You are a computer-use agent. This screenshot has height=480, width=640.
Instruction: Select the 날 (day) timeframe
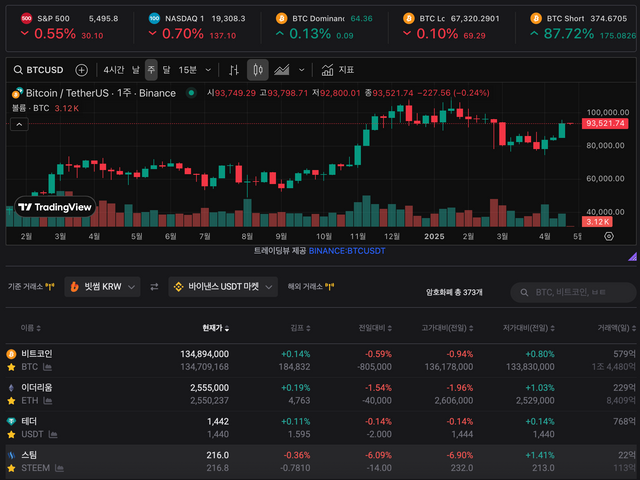pos(136,70)
